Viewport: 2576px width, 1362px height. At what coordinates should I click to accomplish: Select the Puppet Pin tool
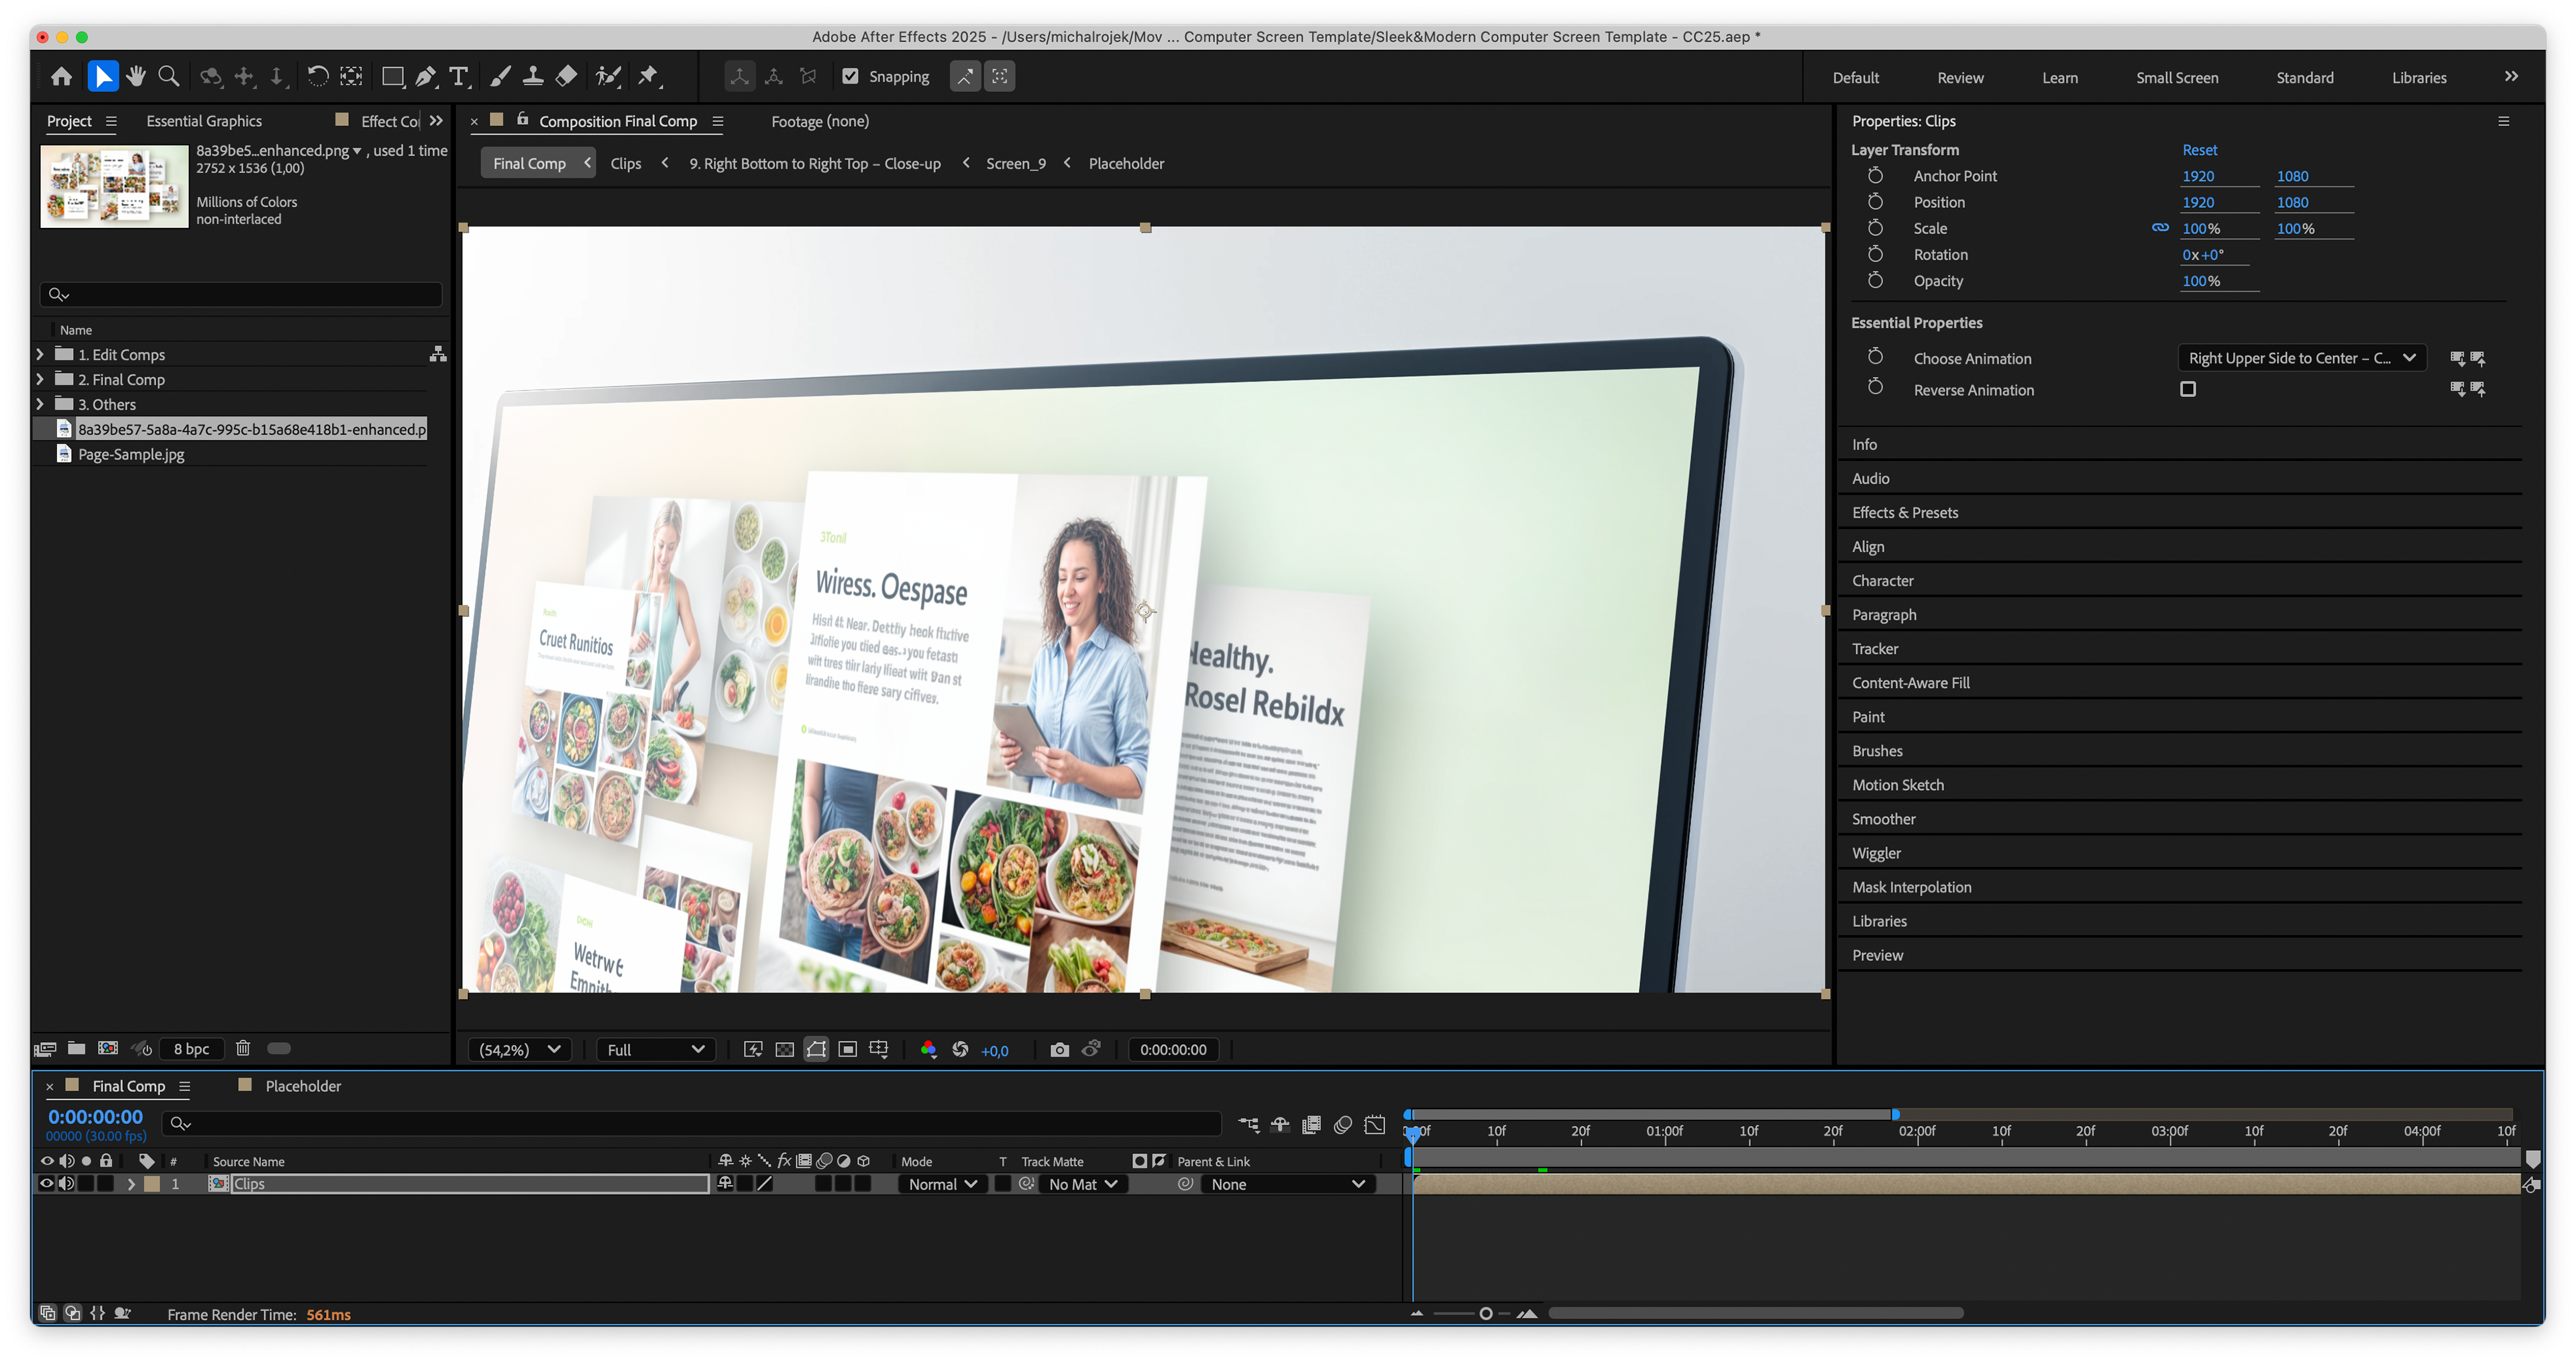click(x=649, y=77)
